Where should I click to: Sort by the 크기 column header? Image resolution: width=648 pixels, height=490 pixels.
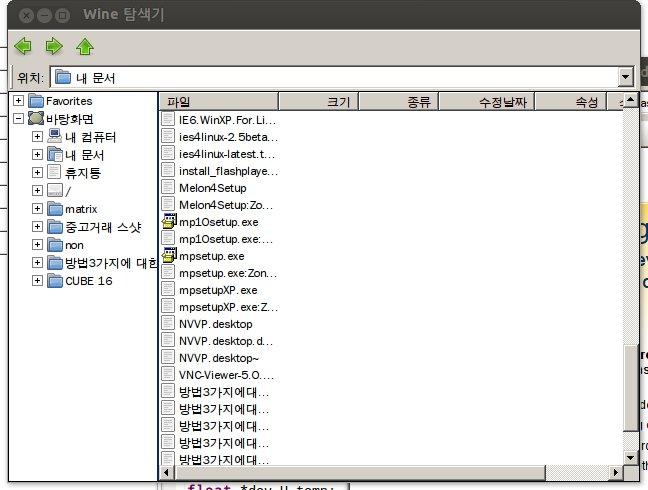click(318, 102)
